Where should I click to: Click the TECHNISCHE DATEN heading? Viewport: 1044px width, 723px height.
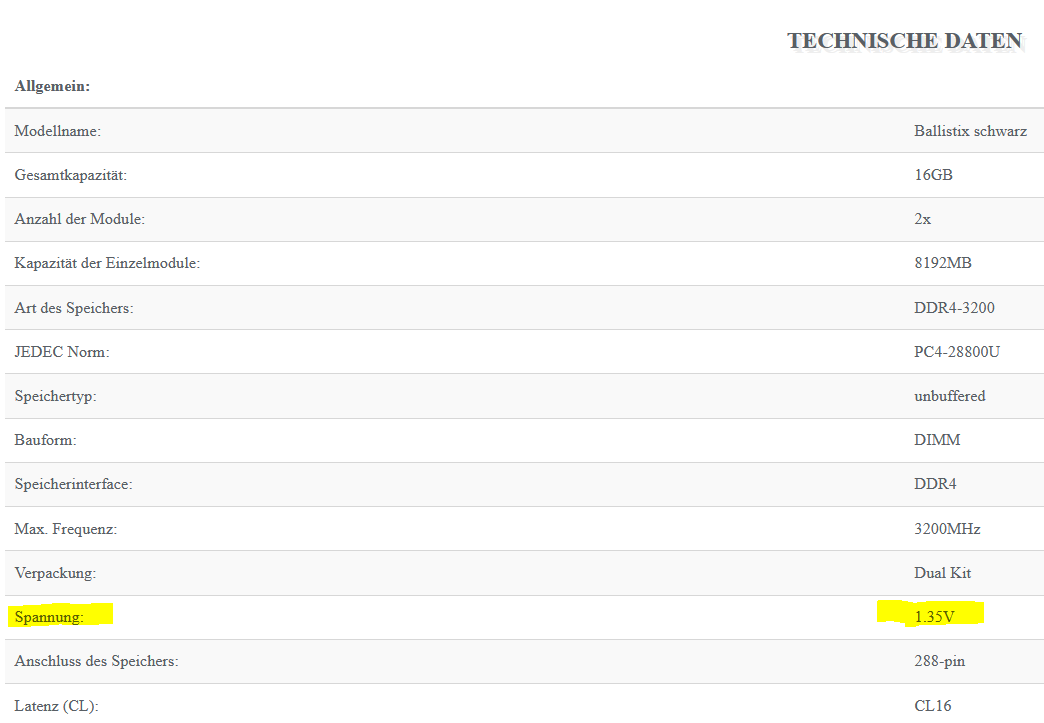click(905, 41)
